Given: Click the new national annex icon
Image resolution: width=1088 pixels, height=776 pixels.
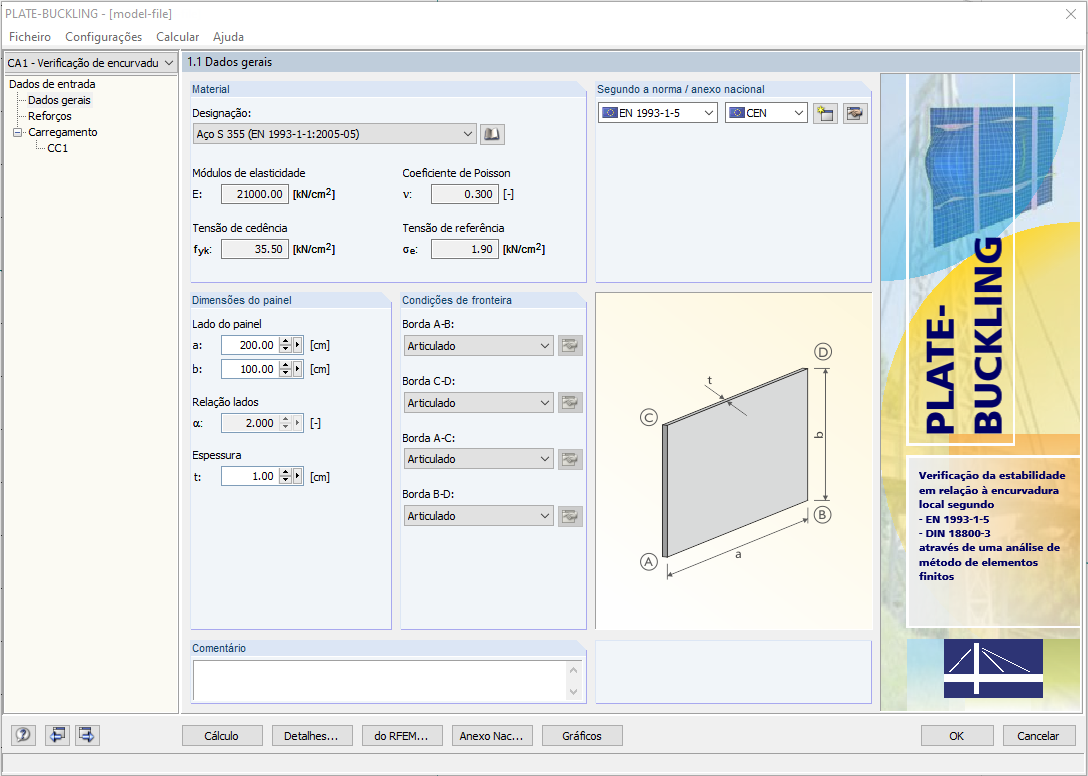Looking at the screenshot, I should click(x=825, y=113).
